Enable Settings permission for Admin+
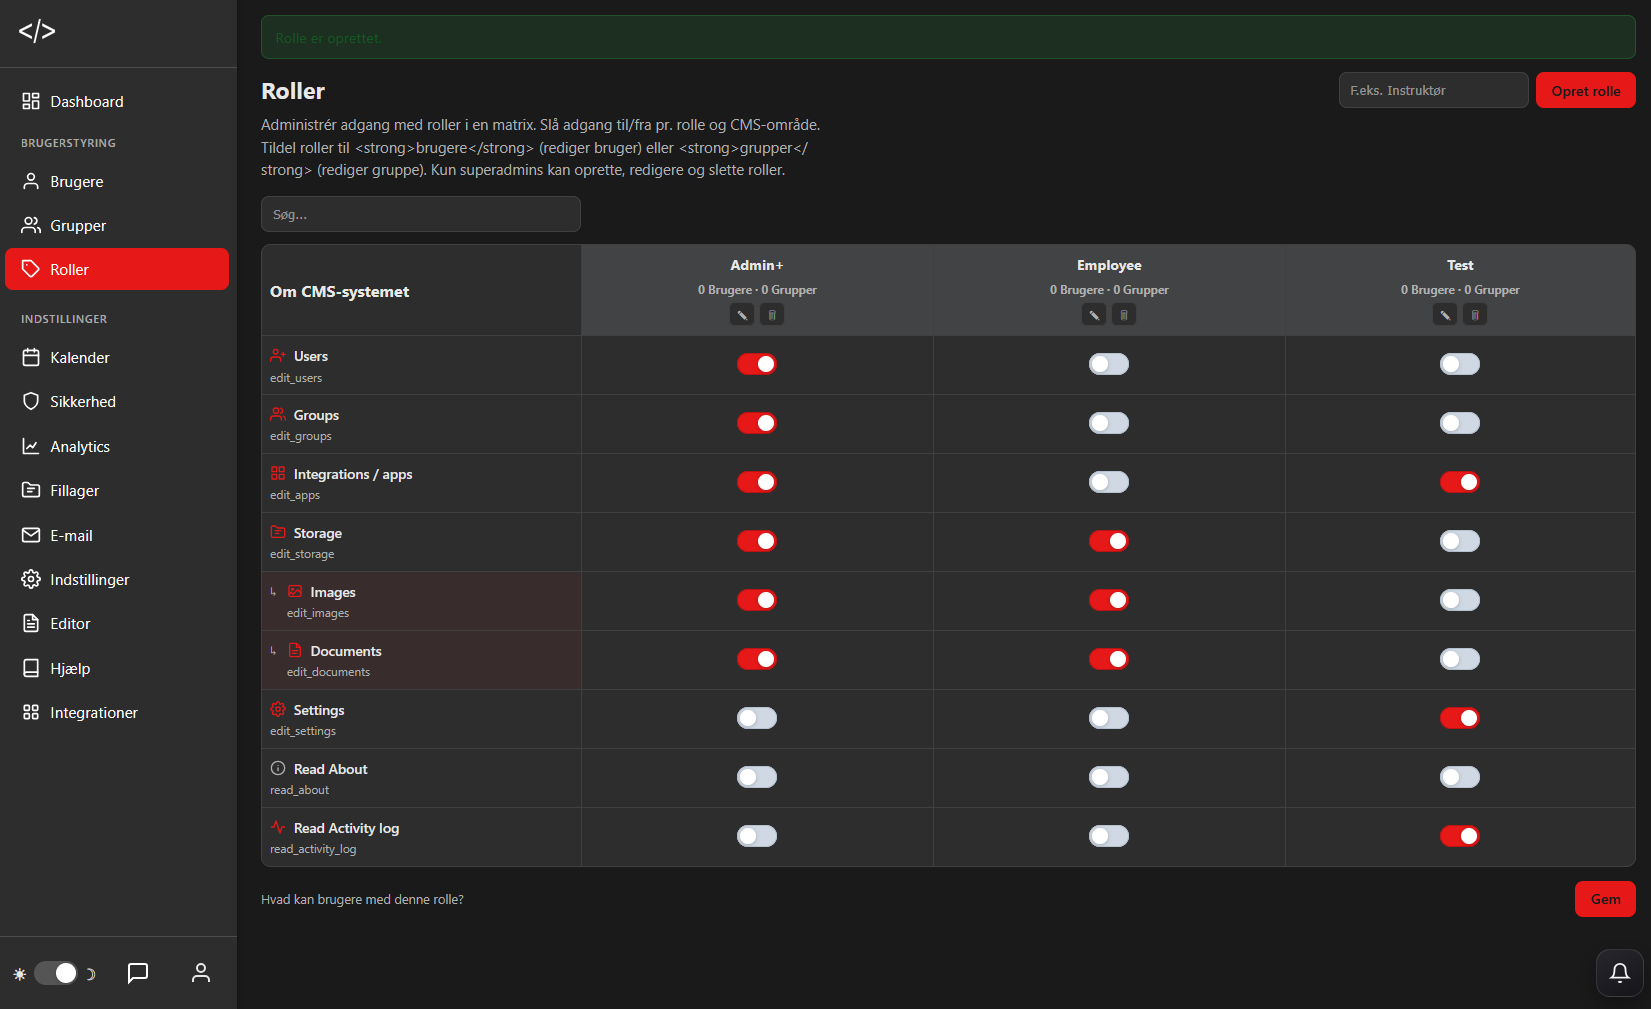Image resolution: width=1651 pixels, height=1009 pixels. pos(757,718)
